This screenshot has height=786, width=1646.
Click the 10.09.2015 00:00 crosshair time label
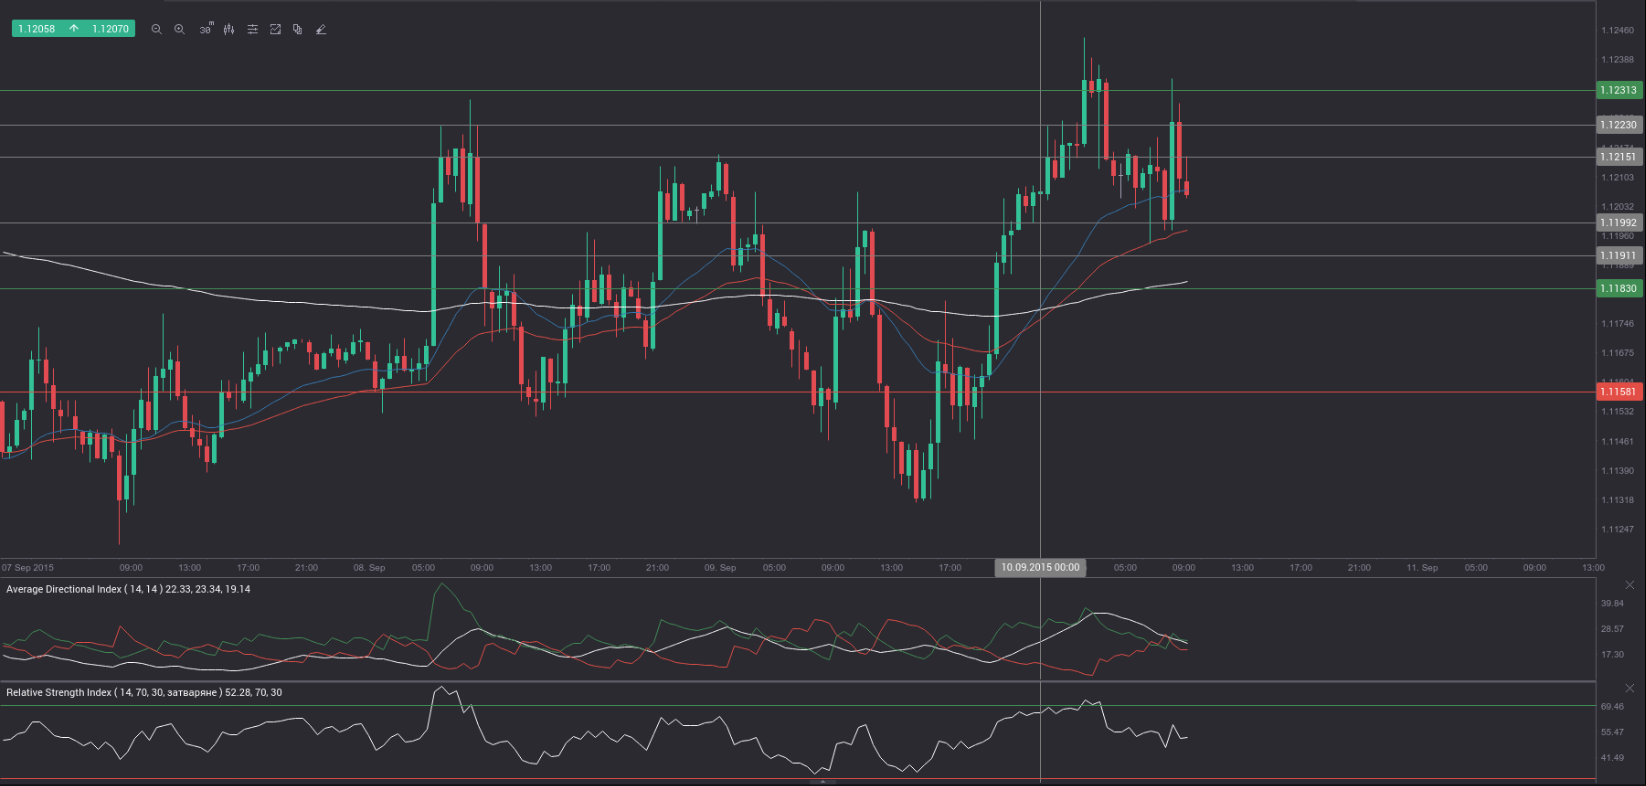click(1040, 567)
